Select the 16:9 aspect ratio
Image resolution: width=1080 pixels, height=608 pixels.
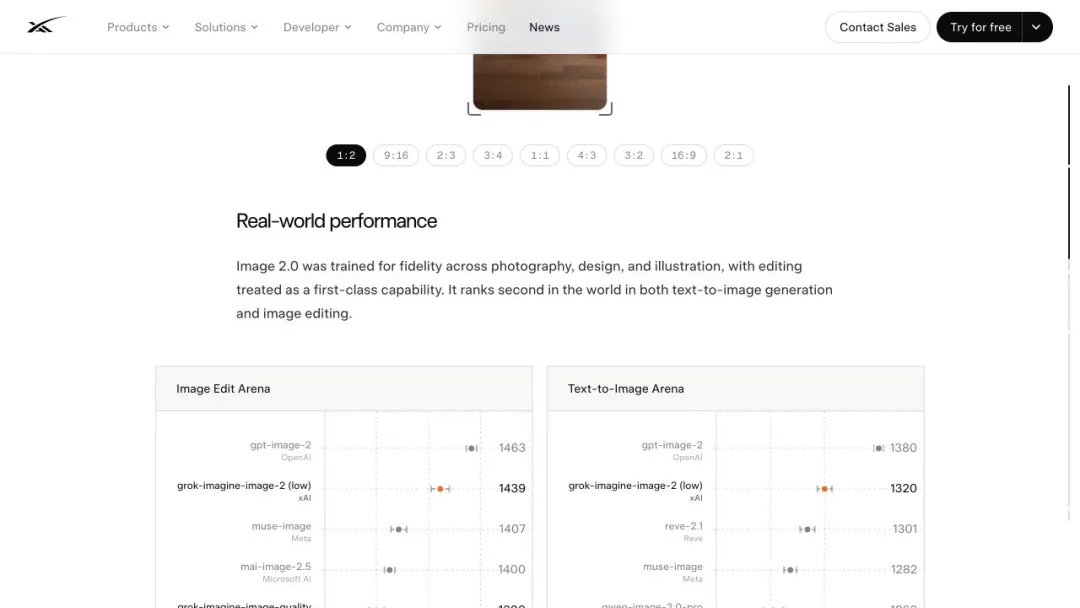point(683,155)
